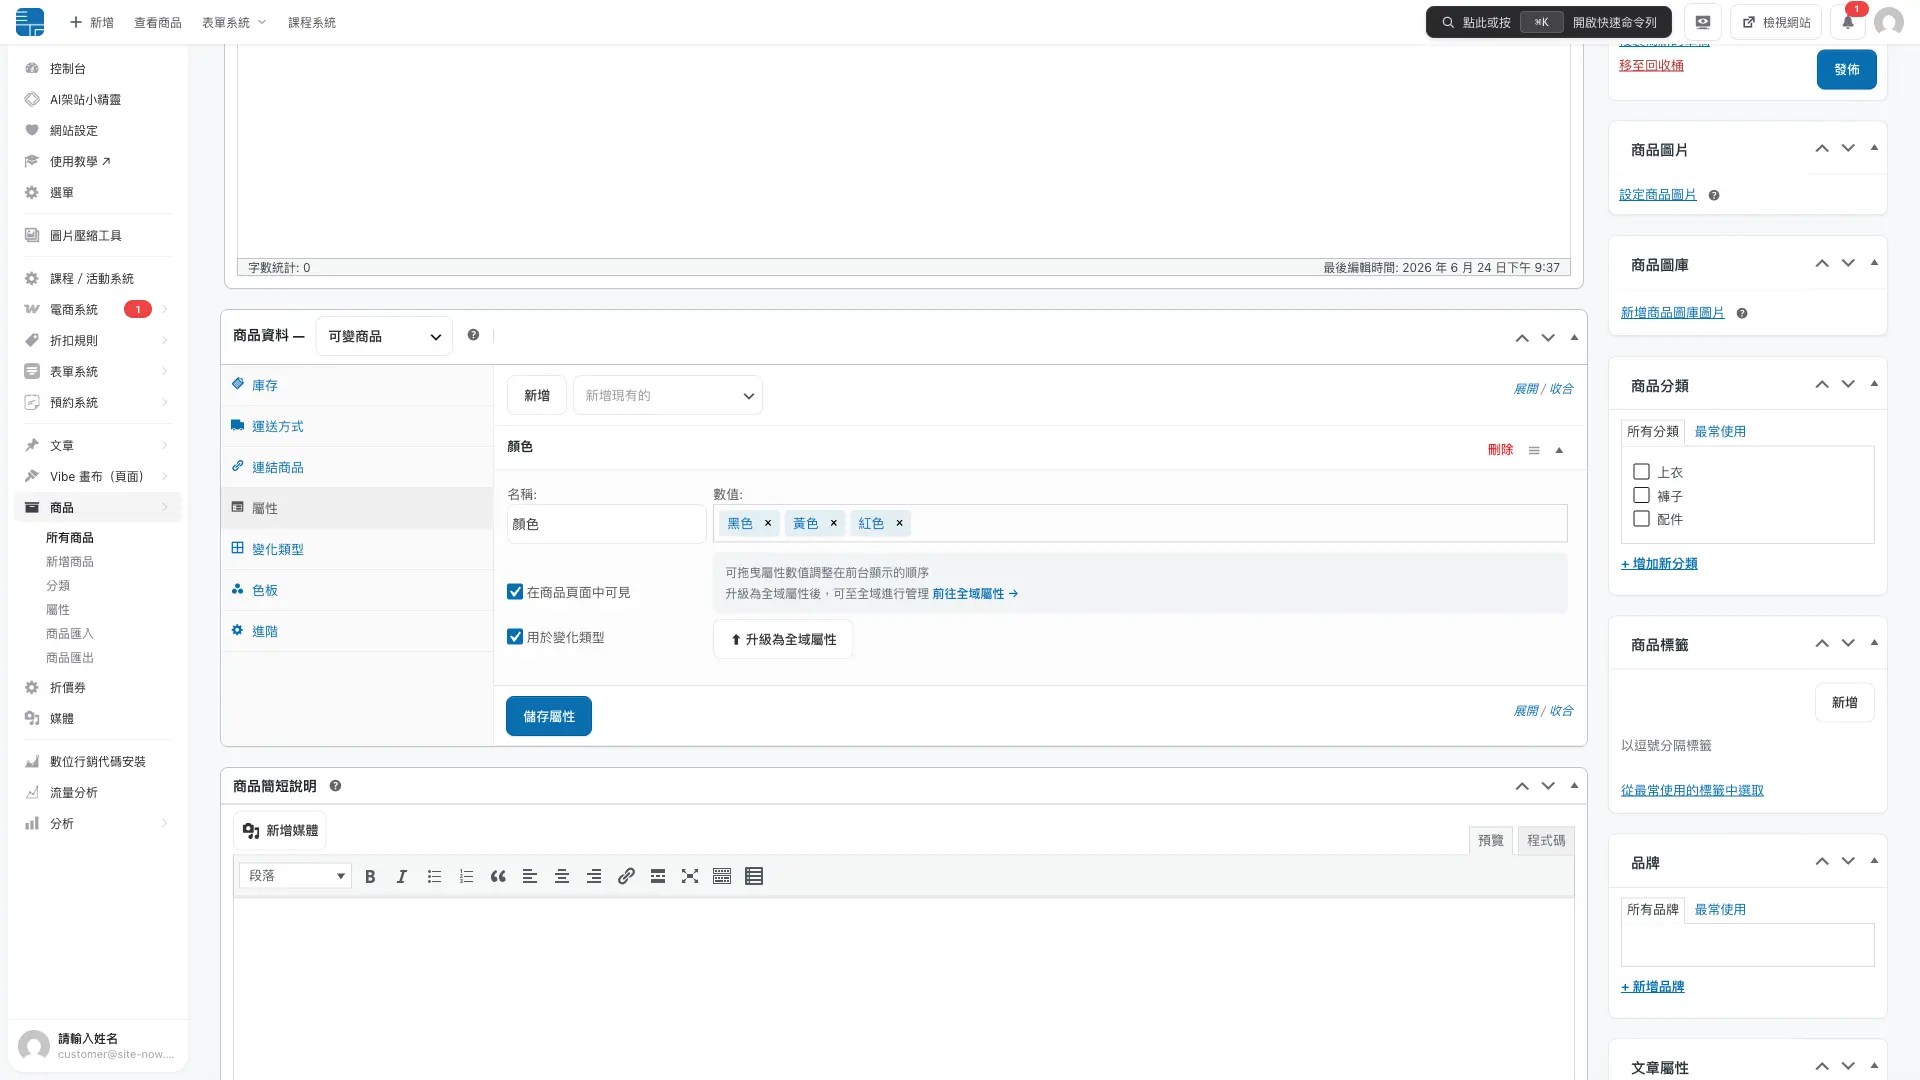
Task: Click 升級為全域屬性 button
Action: [x=783, y=640]
